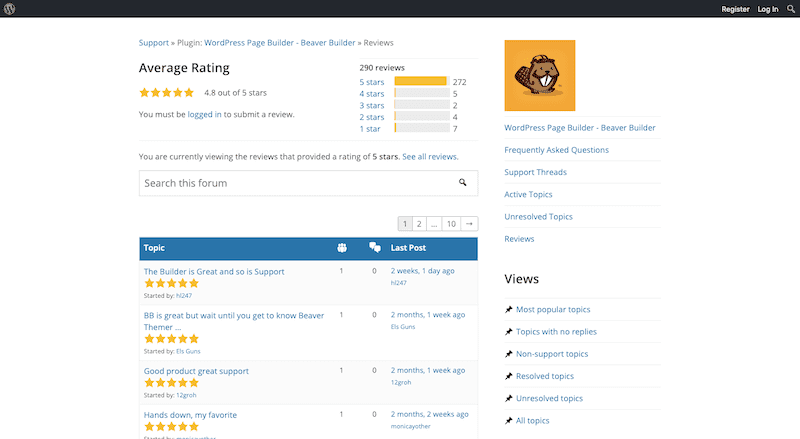Open user hl247 in Started by line
Screen dimensions: 800x439
pyautogui.click(x=184, y=296)
